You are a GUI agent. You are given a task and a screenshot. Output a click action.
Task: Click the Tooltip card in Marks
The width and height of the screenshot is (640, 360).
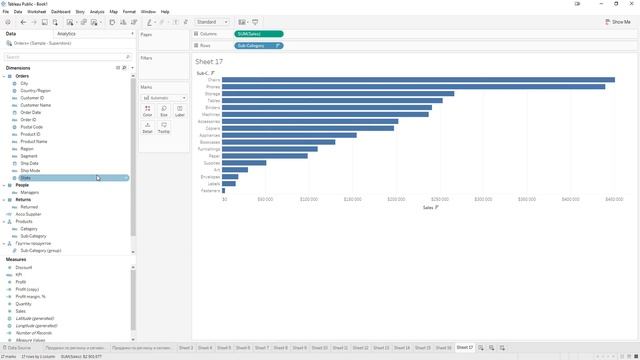click(x=164, y=128)
